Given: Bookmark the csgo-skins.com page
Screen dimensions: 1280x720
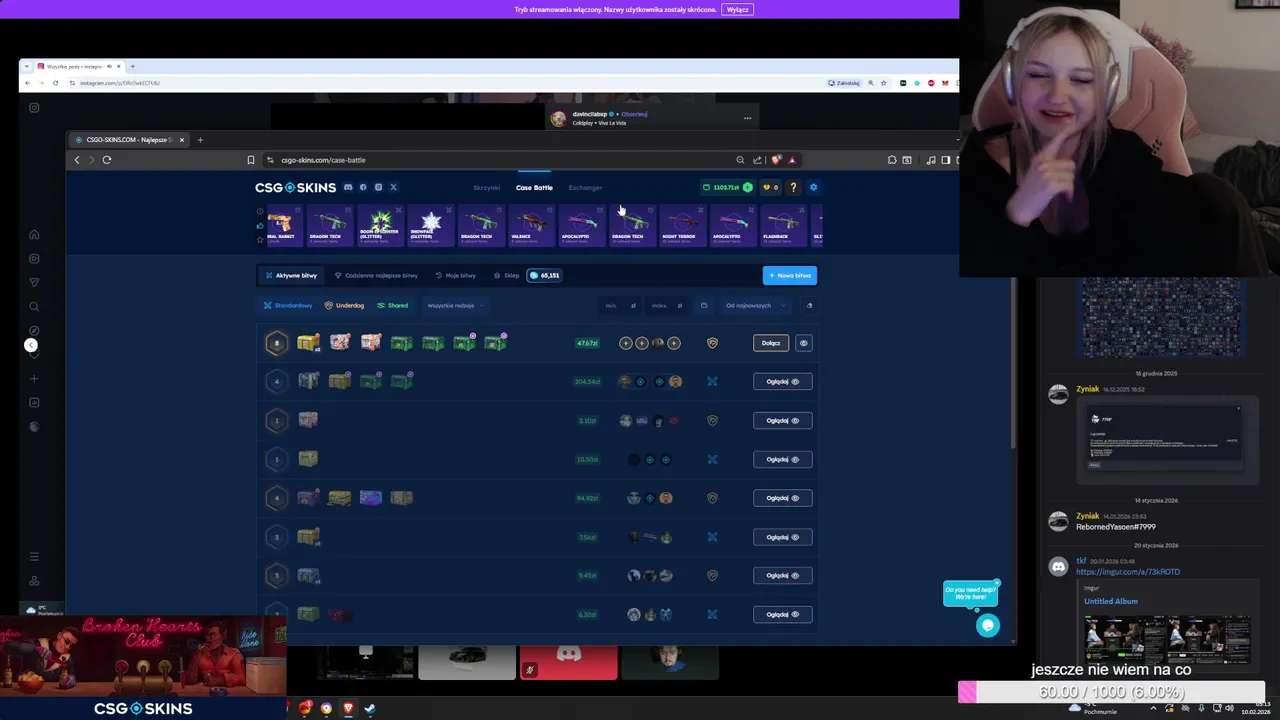Looking at the screenshot, I should click(251, 160).
